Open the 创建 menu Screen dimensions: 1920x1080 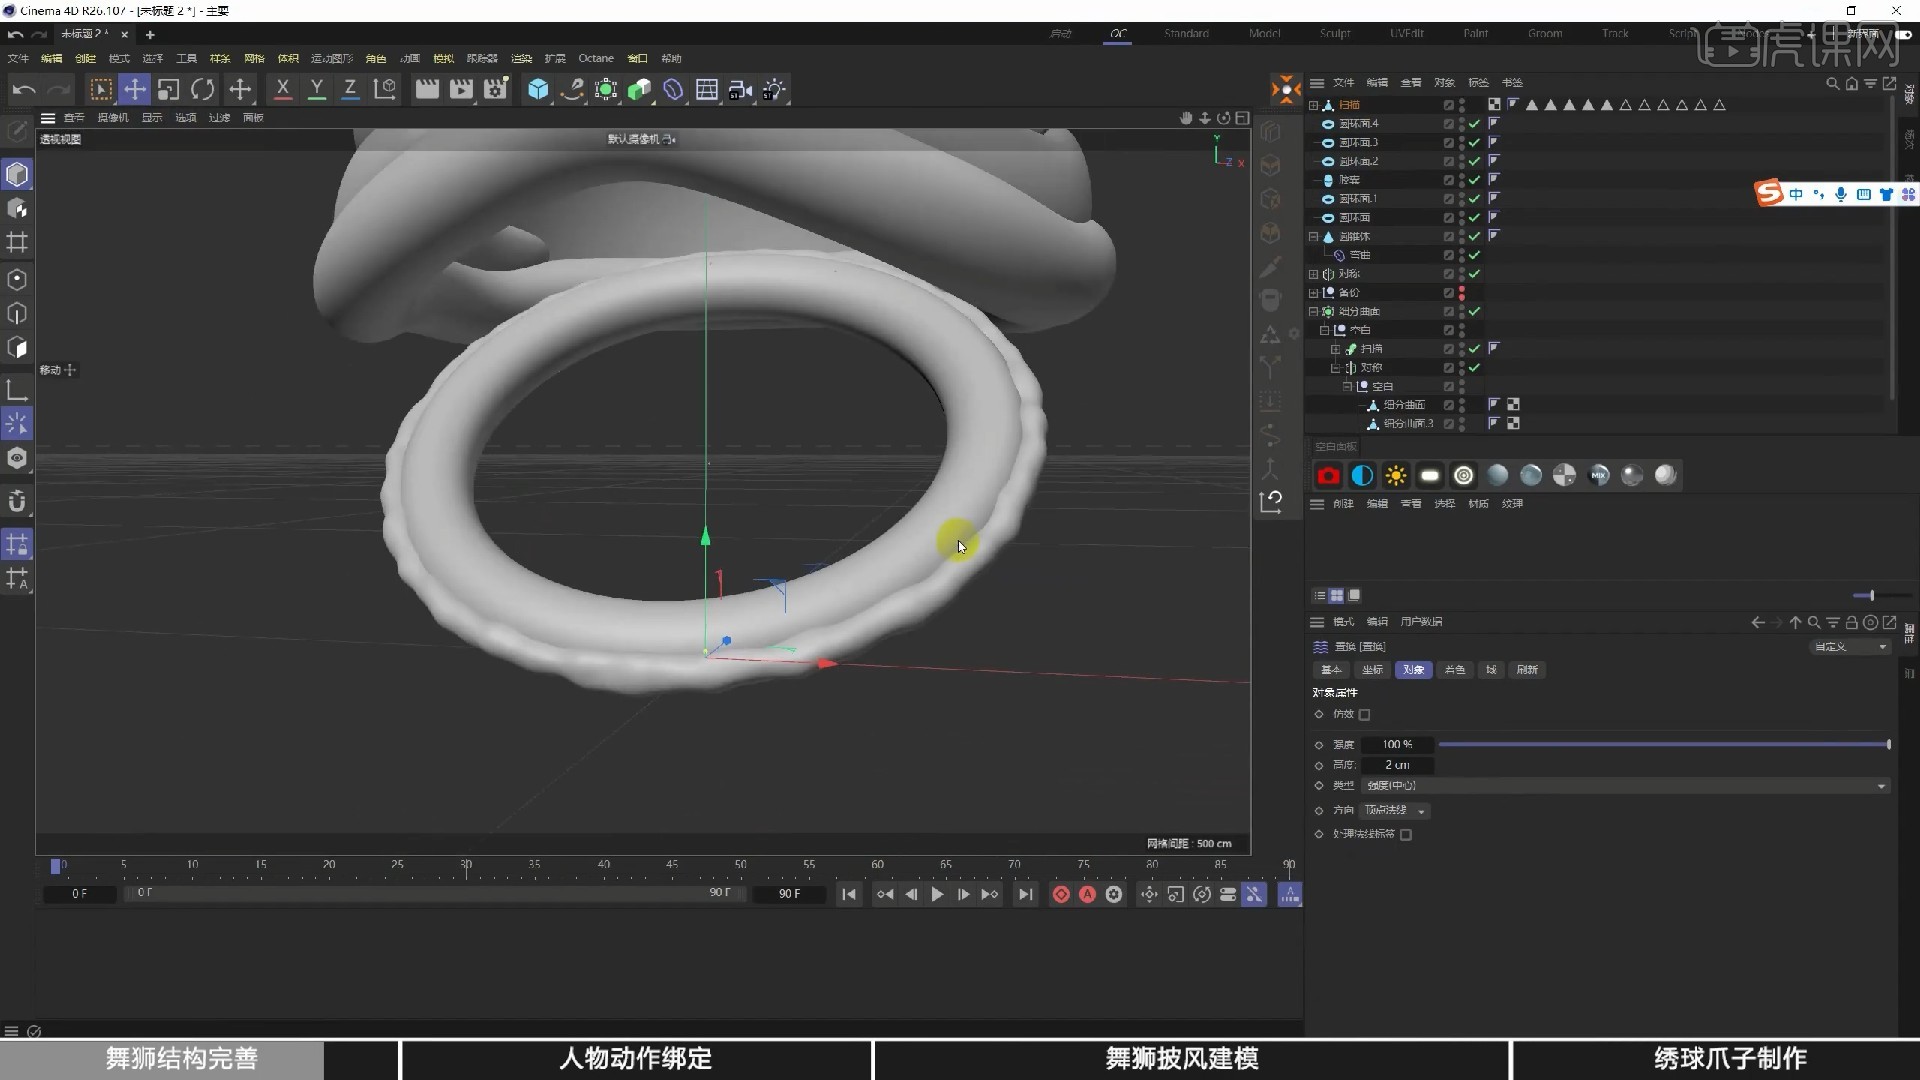(x=85, y=59)
